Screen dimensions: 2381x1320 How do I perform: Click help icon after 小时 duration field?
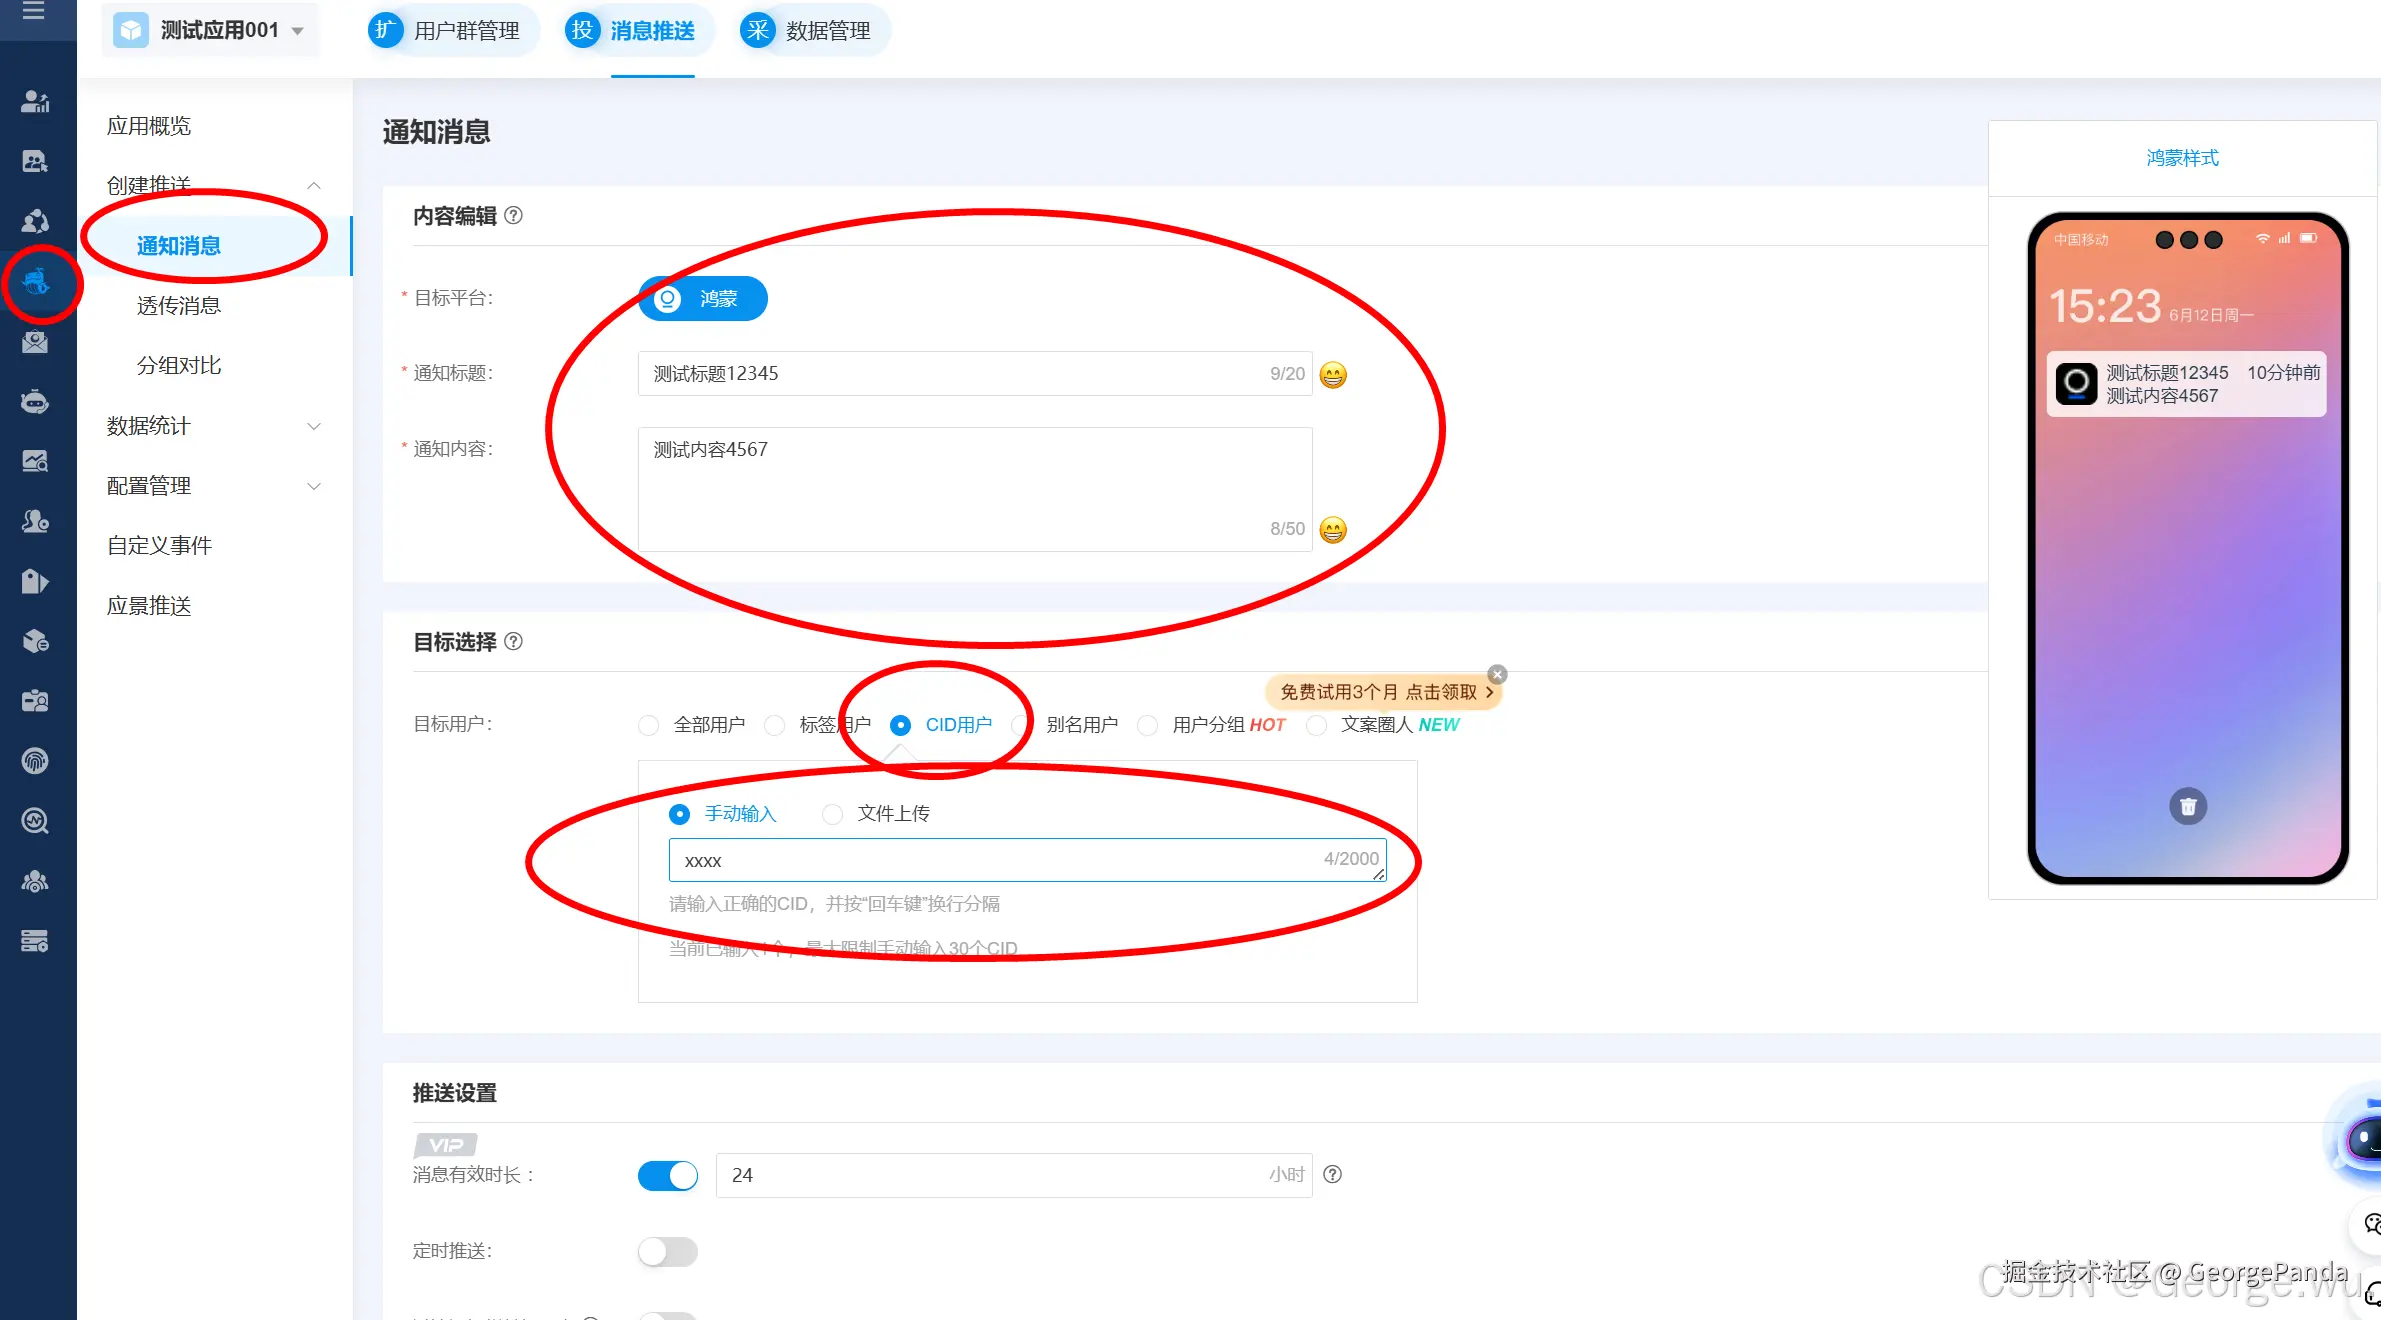(1332, 1174)
